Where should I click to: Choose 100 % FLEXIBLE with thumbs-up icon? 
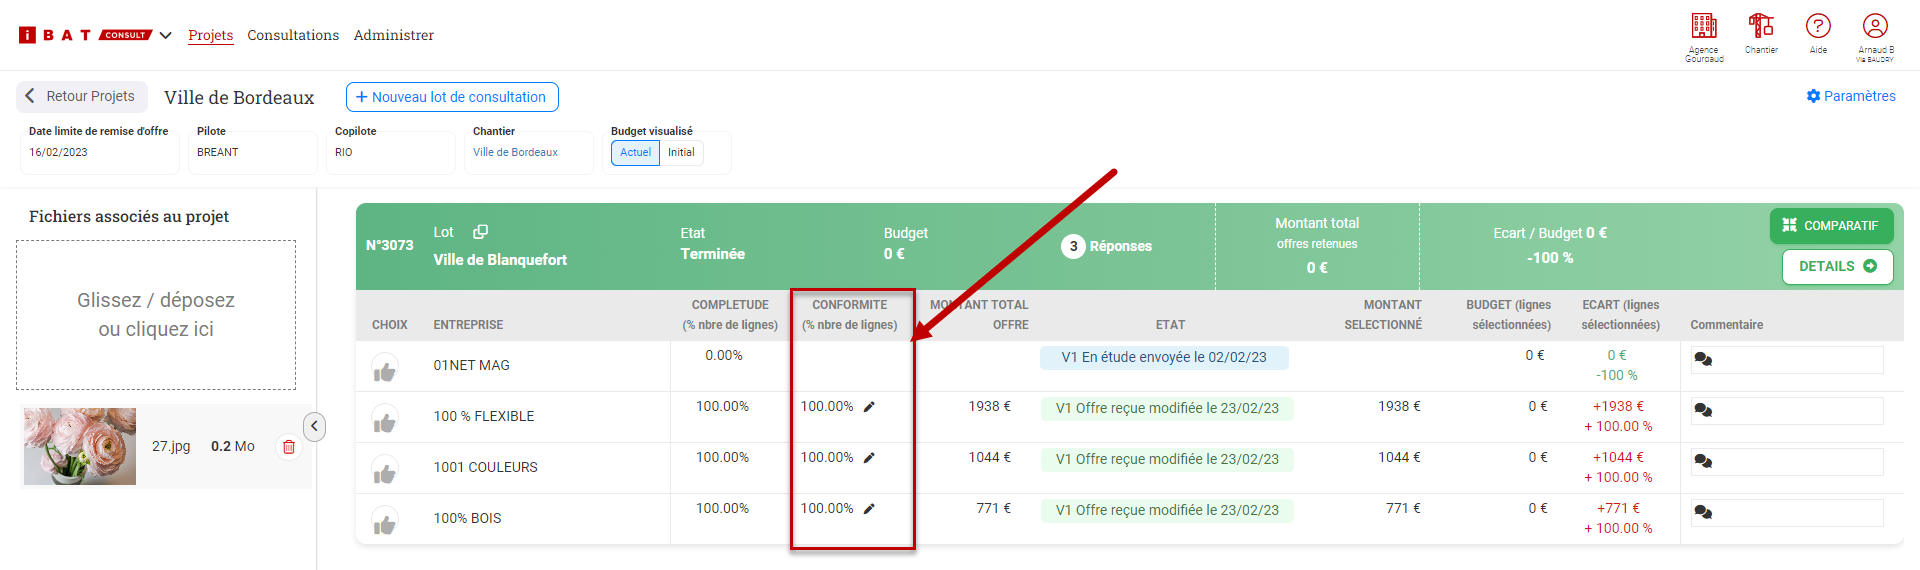point(385,421)
